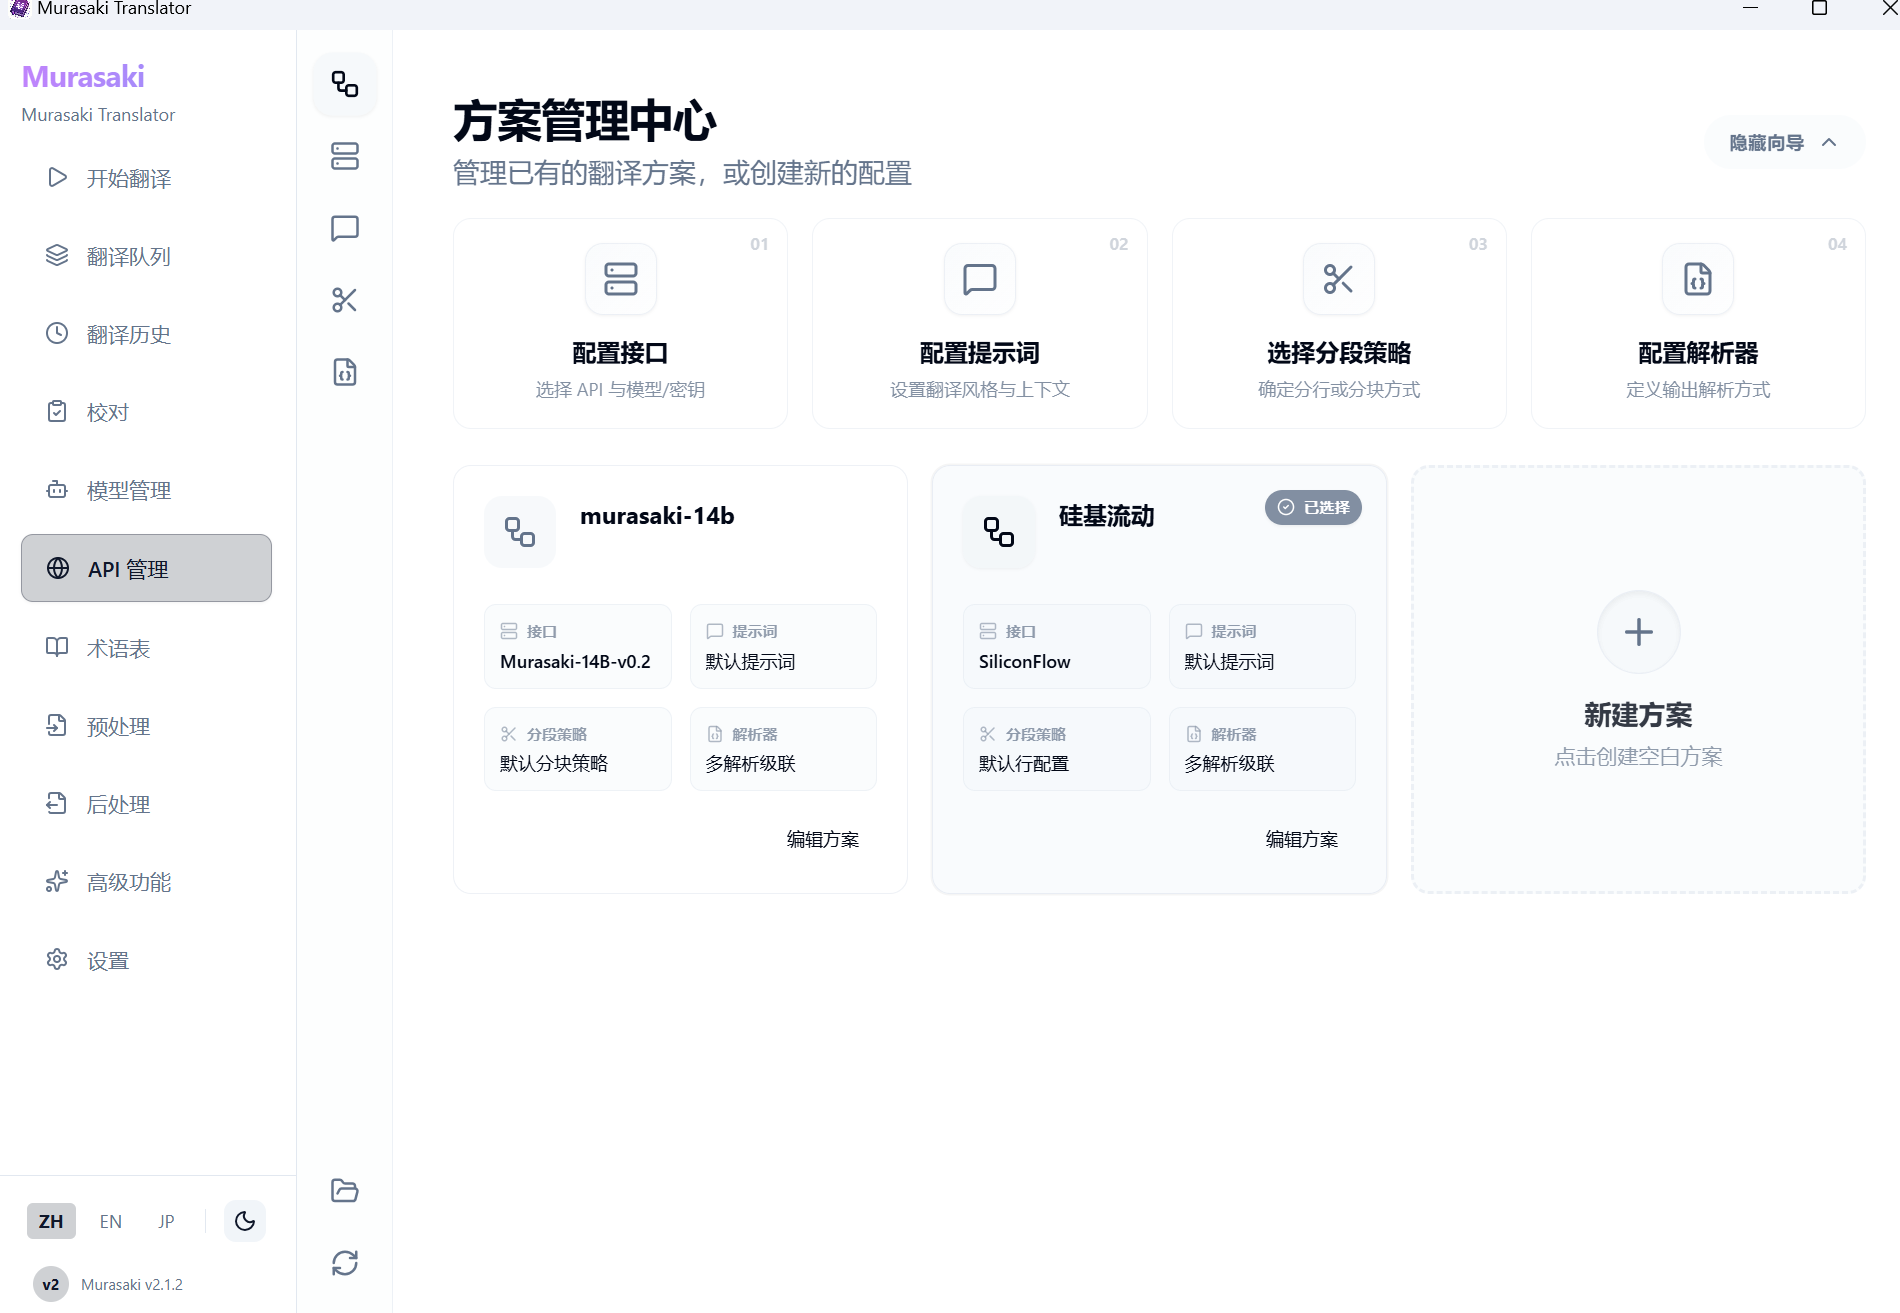The height and width of the screenshot is (1313, 1900).
Task: Open the parser file icon in the icon rail
Action: (345, 372)
